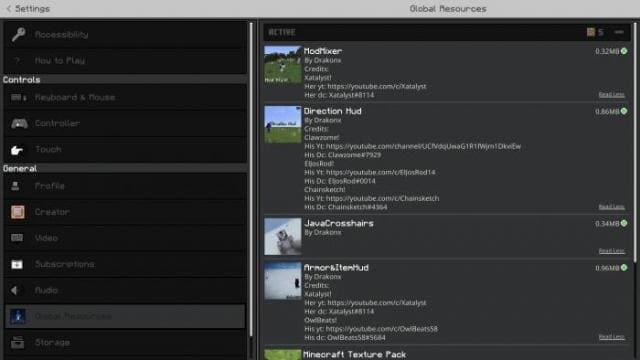Click the OwlBeats58 YouTube link text
Screen dimensions: 640x360
(x=382, y=329)
